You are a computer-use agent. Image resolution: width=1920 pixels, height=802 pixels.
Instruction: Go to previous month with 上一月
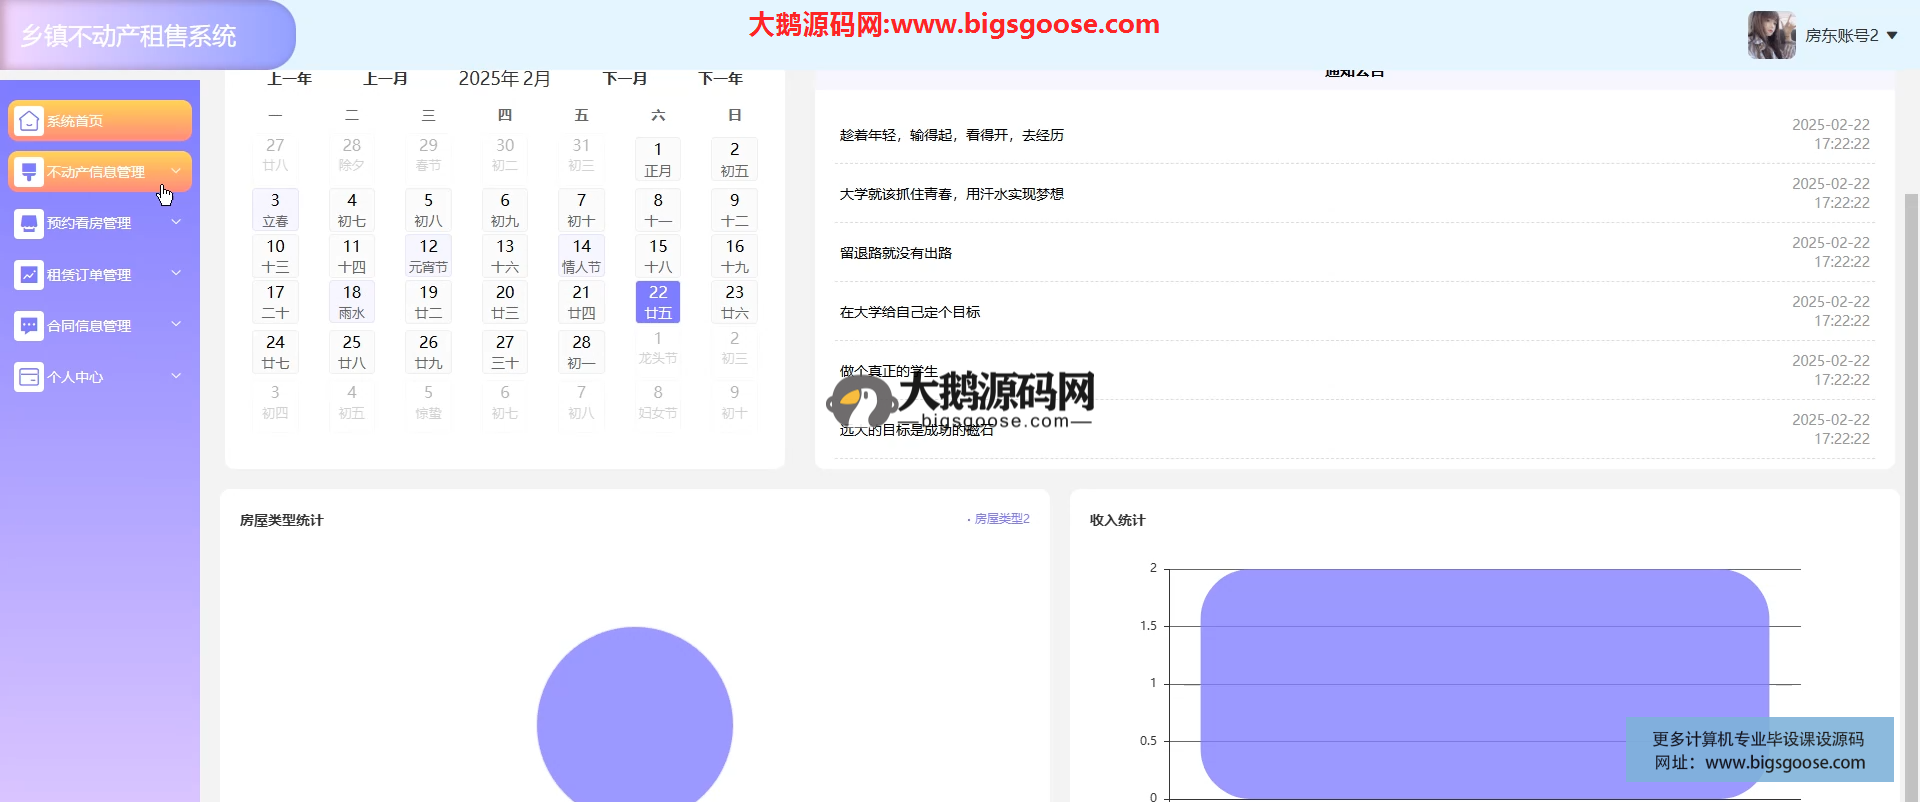[385, 79]
